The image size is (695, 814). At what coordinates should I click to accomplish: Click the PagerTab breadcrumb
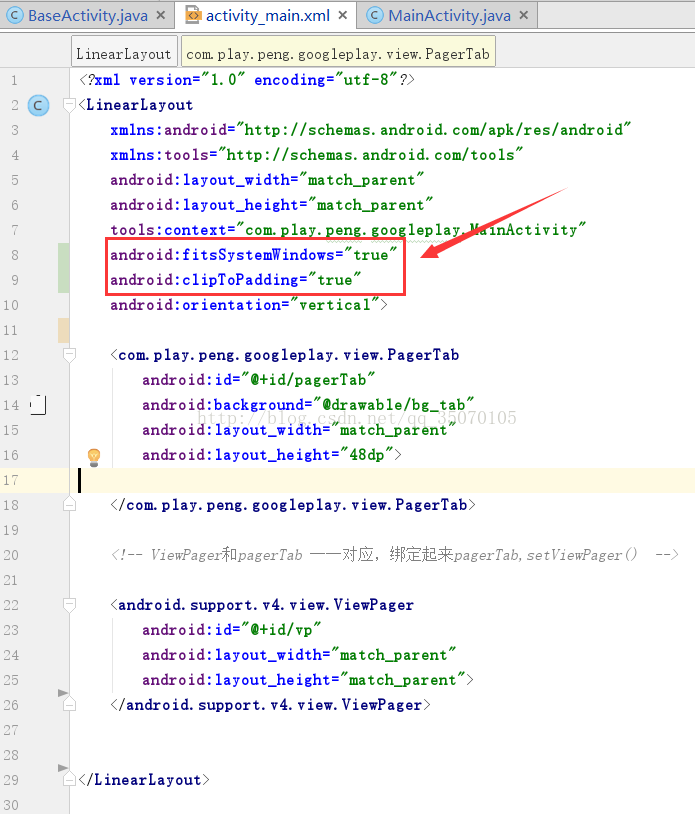(338, 53)
